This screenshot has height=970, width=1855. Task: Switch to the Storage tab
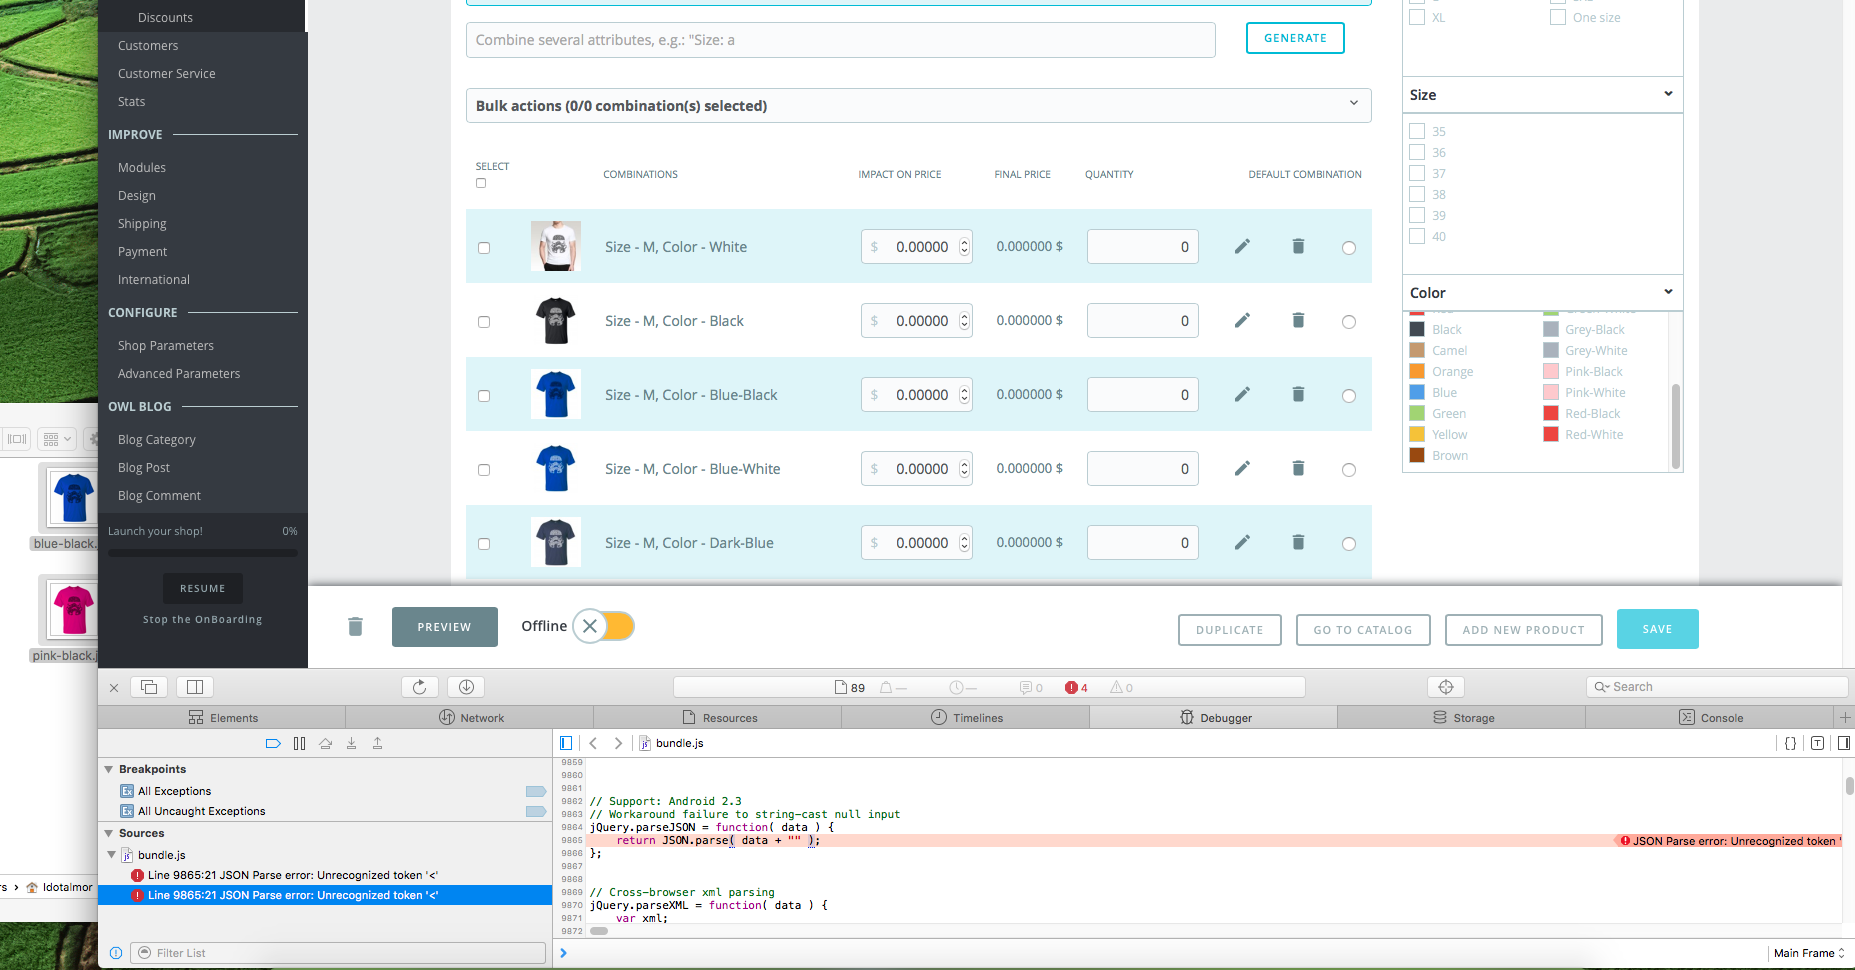pyautogui.click(x=1462, y=717)
